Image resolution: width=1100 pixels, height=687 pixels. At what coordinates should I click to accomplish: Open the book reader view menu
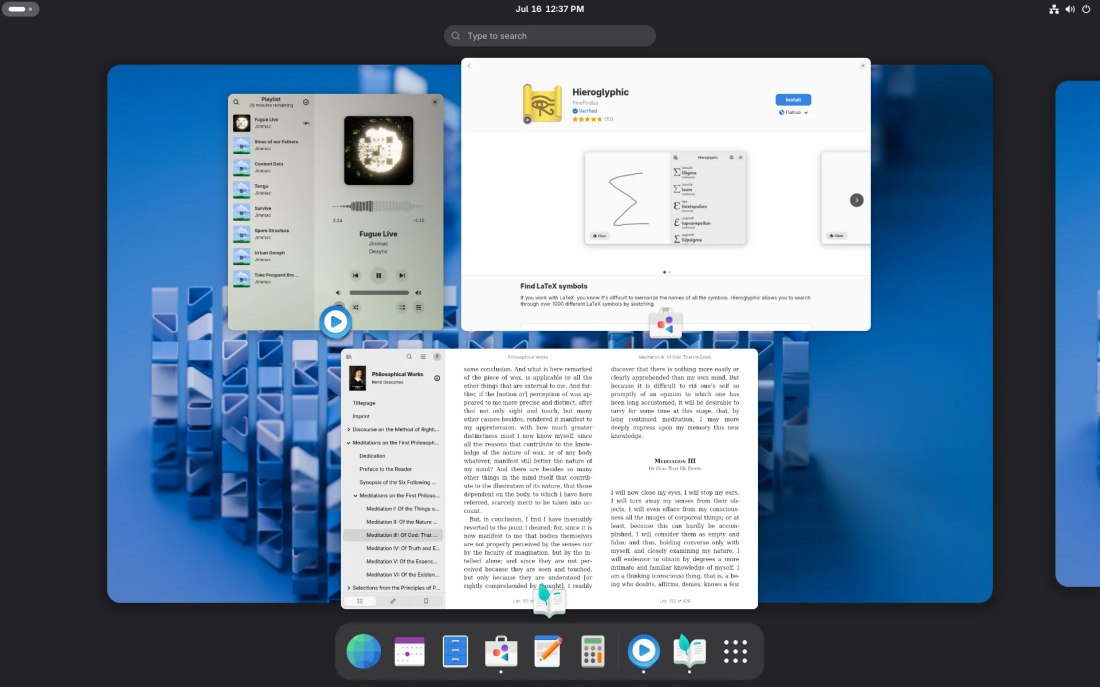(423, 356)
